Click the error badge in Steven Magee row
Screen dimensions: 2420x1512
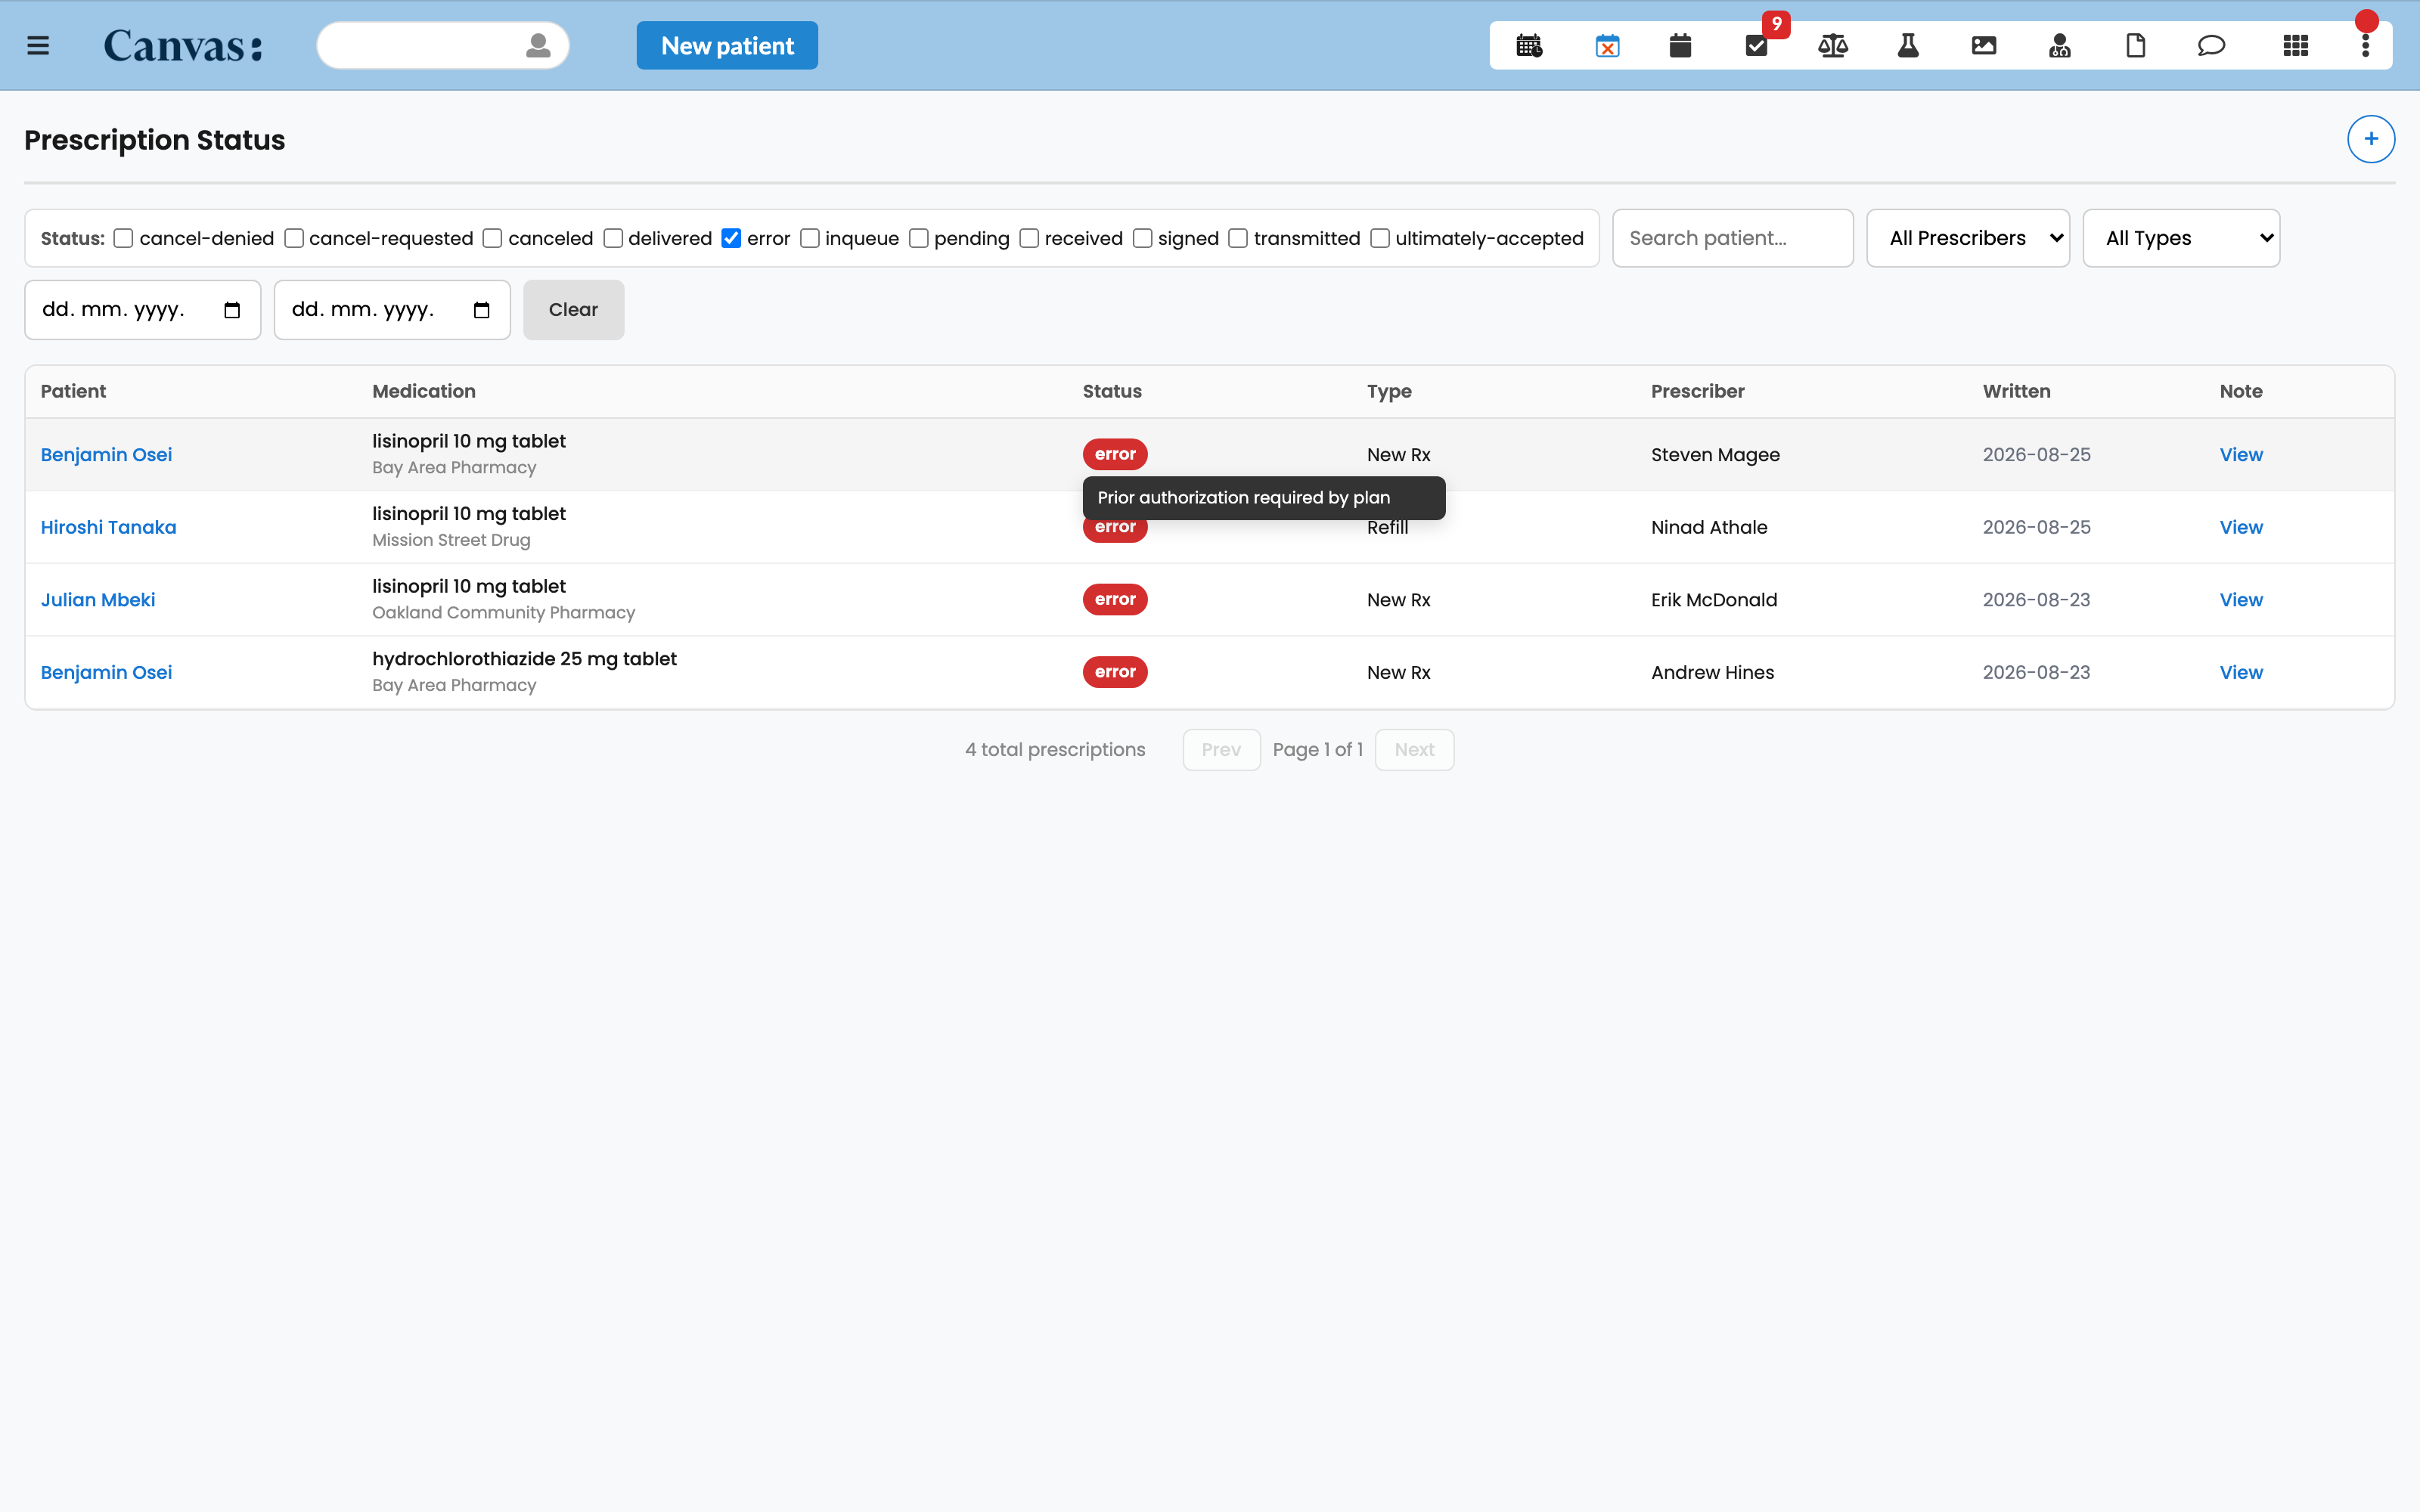pos(1115,454)
